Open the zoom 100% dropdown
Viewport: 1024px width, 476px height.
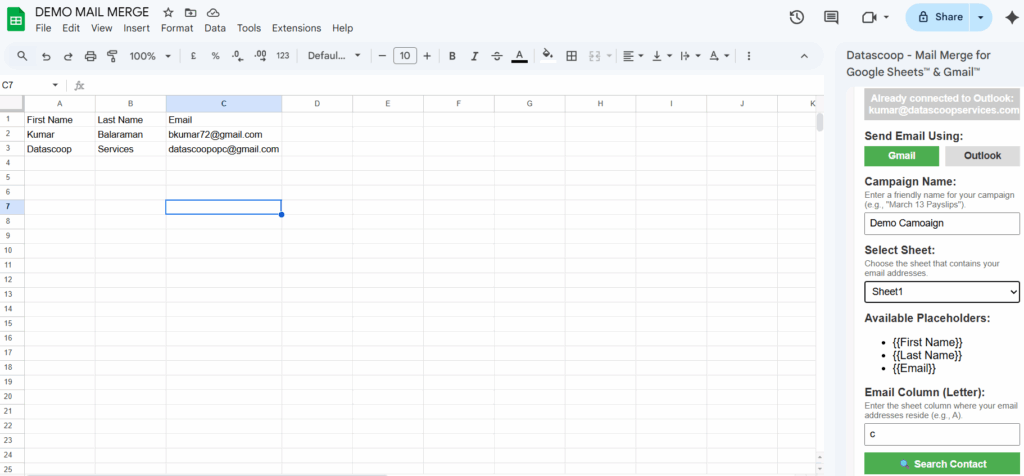pyautogui.click(x=150, y=56)
